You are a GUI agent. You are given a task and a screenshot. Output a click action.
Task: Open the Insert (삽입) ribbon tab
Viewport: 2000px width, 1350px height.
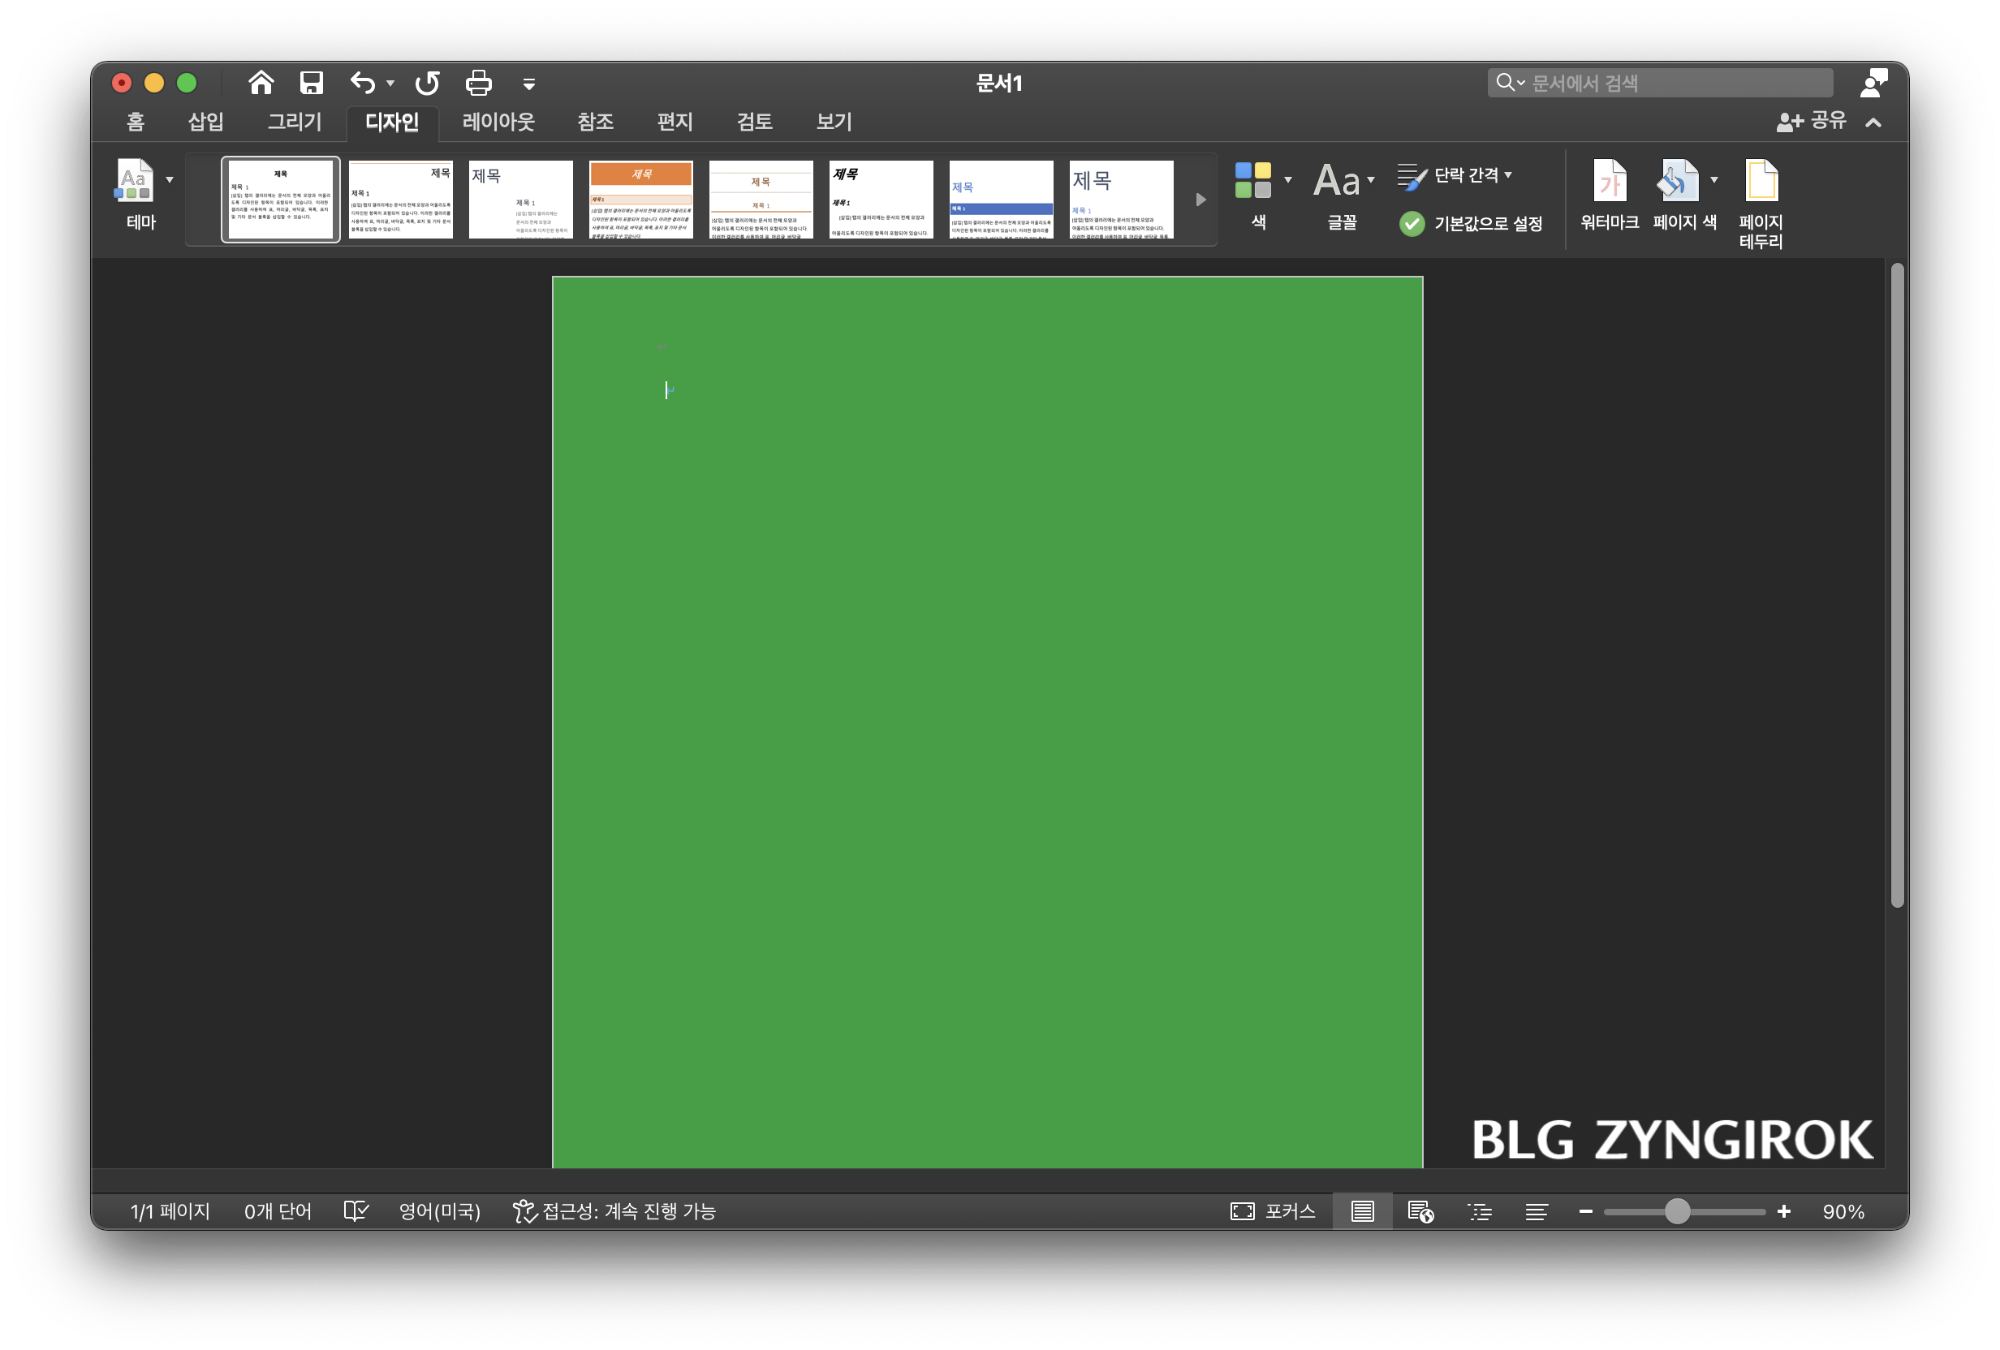coord(206,122)
